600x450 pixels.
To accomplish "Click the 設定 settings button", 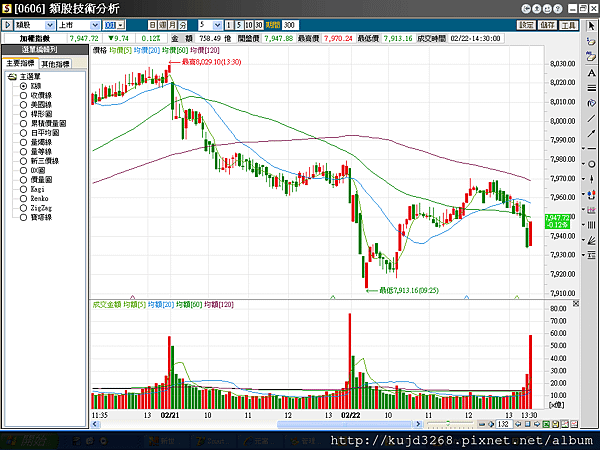I will pyautogui.click(x=526, y=25).
